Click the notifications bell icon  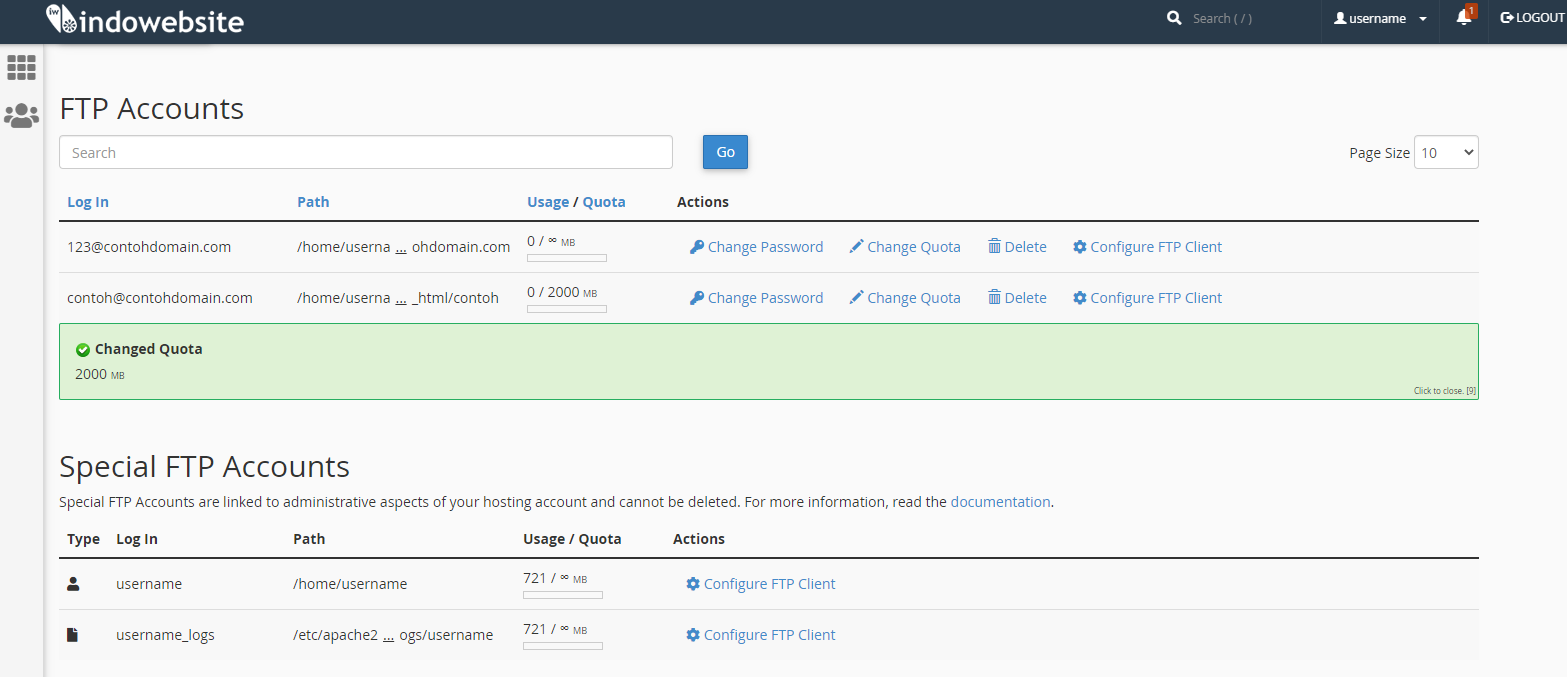pos(1463,18)
